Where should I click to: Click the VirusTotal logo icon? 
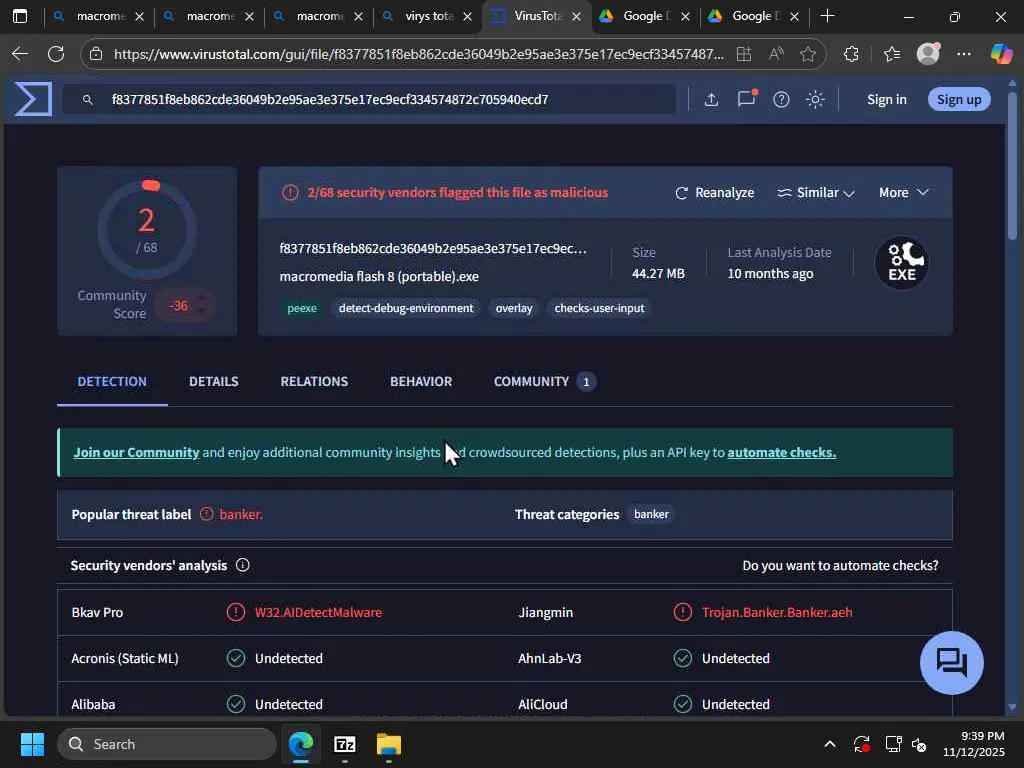33,99
